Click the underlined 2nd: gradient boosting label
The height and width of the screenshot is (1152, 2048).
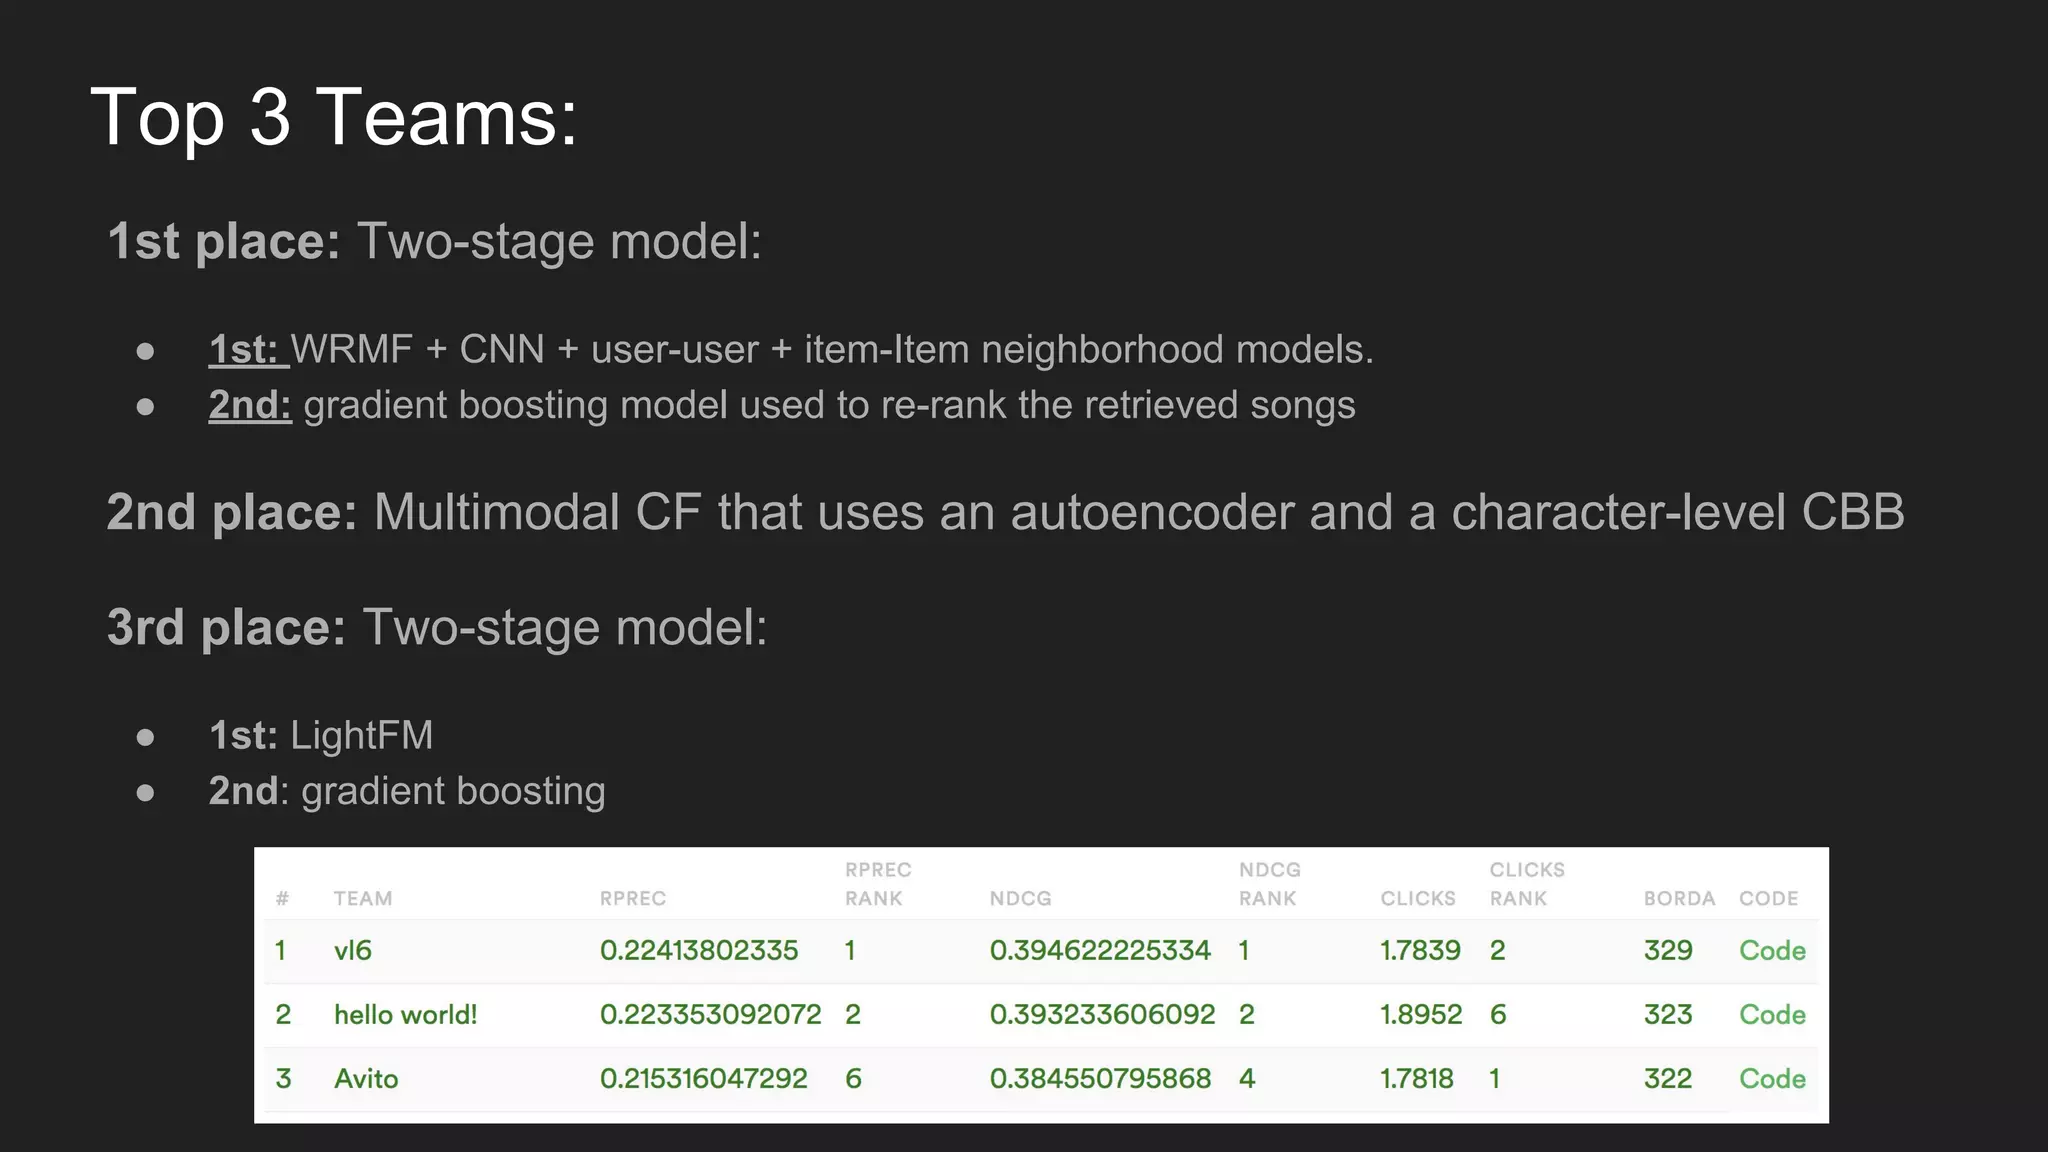[x=249, y=405]
